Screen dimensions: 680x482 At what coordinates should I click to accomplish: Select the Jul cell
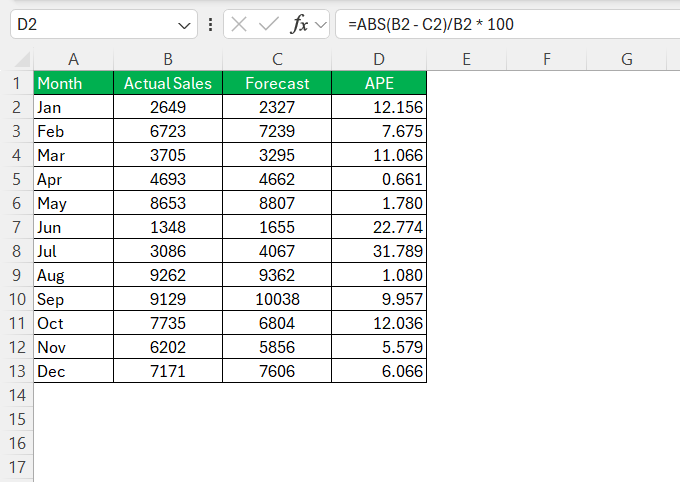tap(73, 251)
